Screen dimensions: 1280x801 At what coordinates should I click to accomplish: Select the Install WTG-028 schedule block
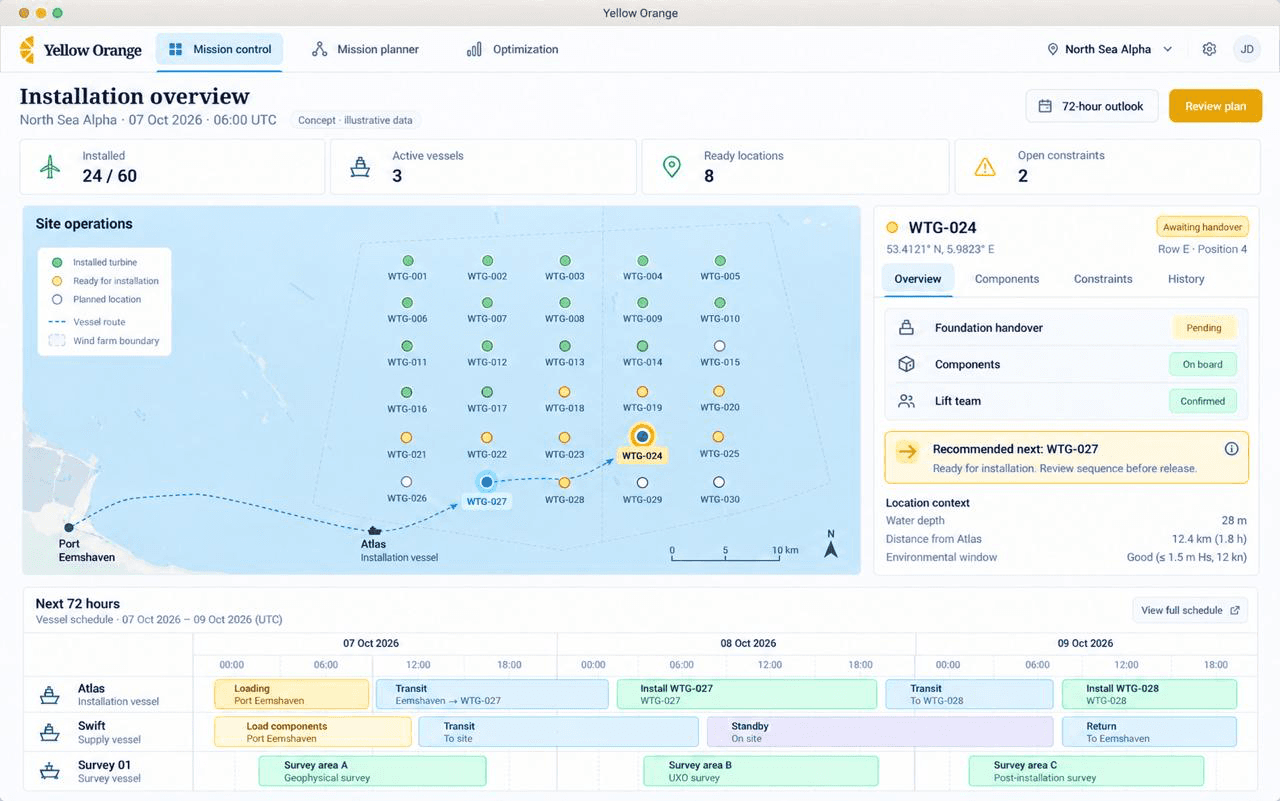pos(1149,694)
